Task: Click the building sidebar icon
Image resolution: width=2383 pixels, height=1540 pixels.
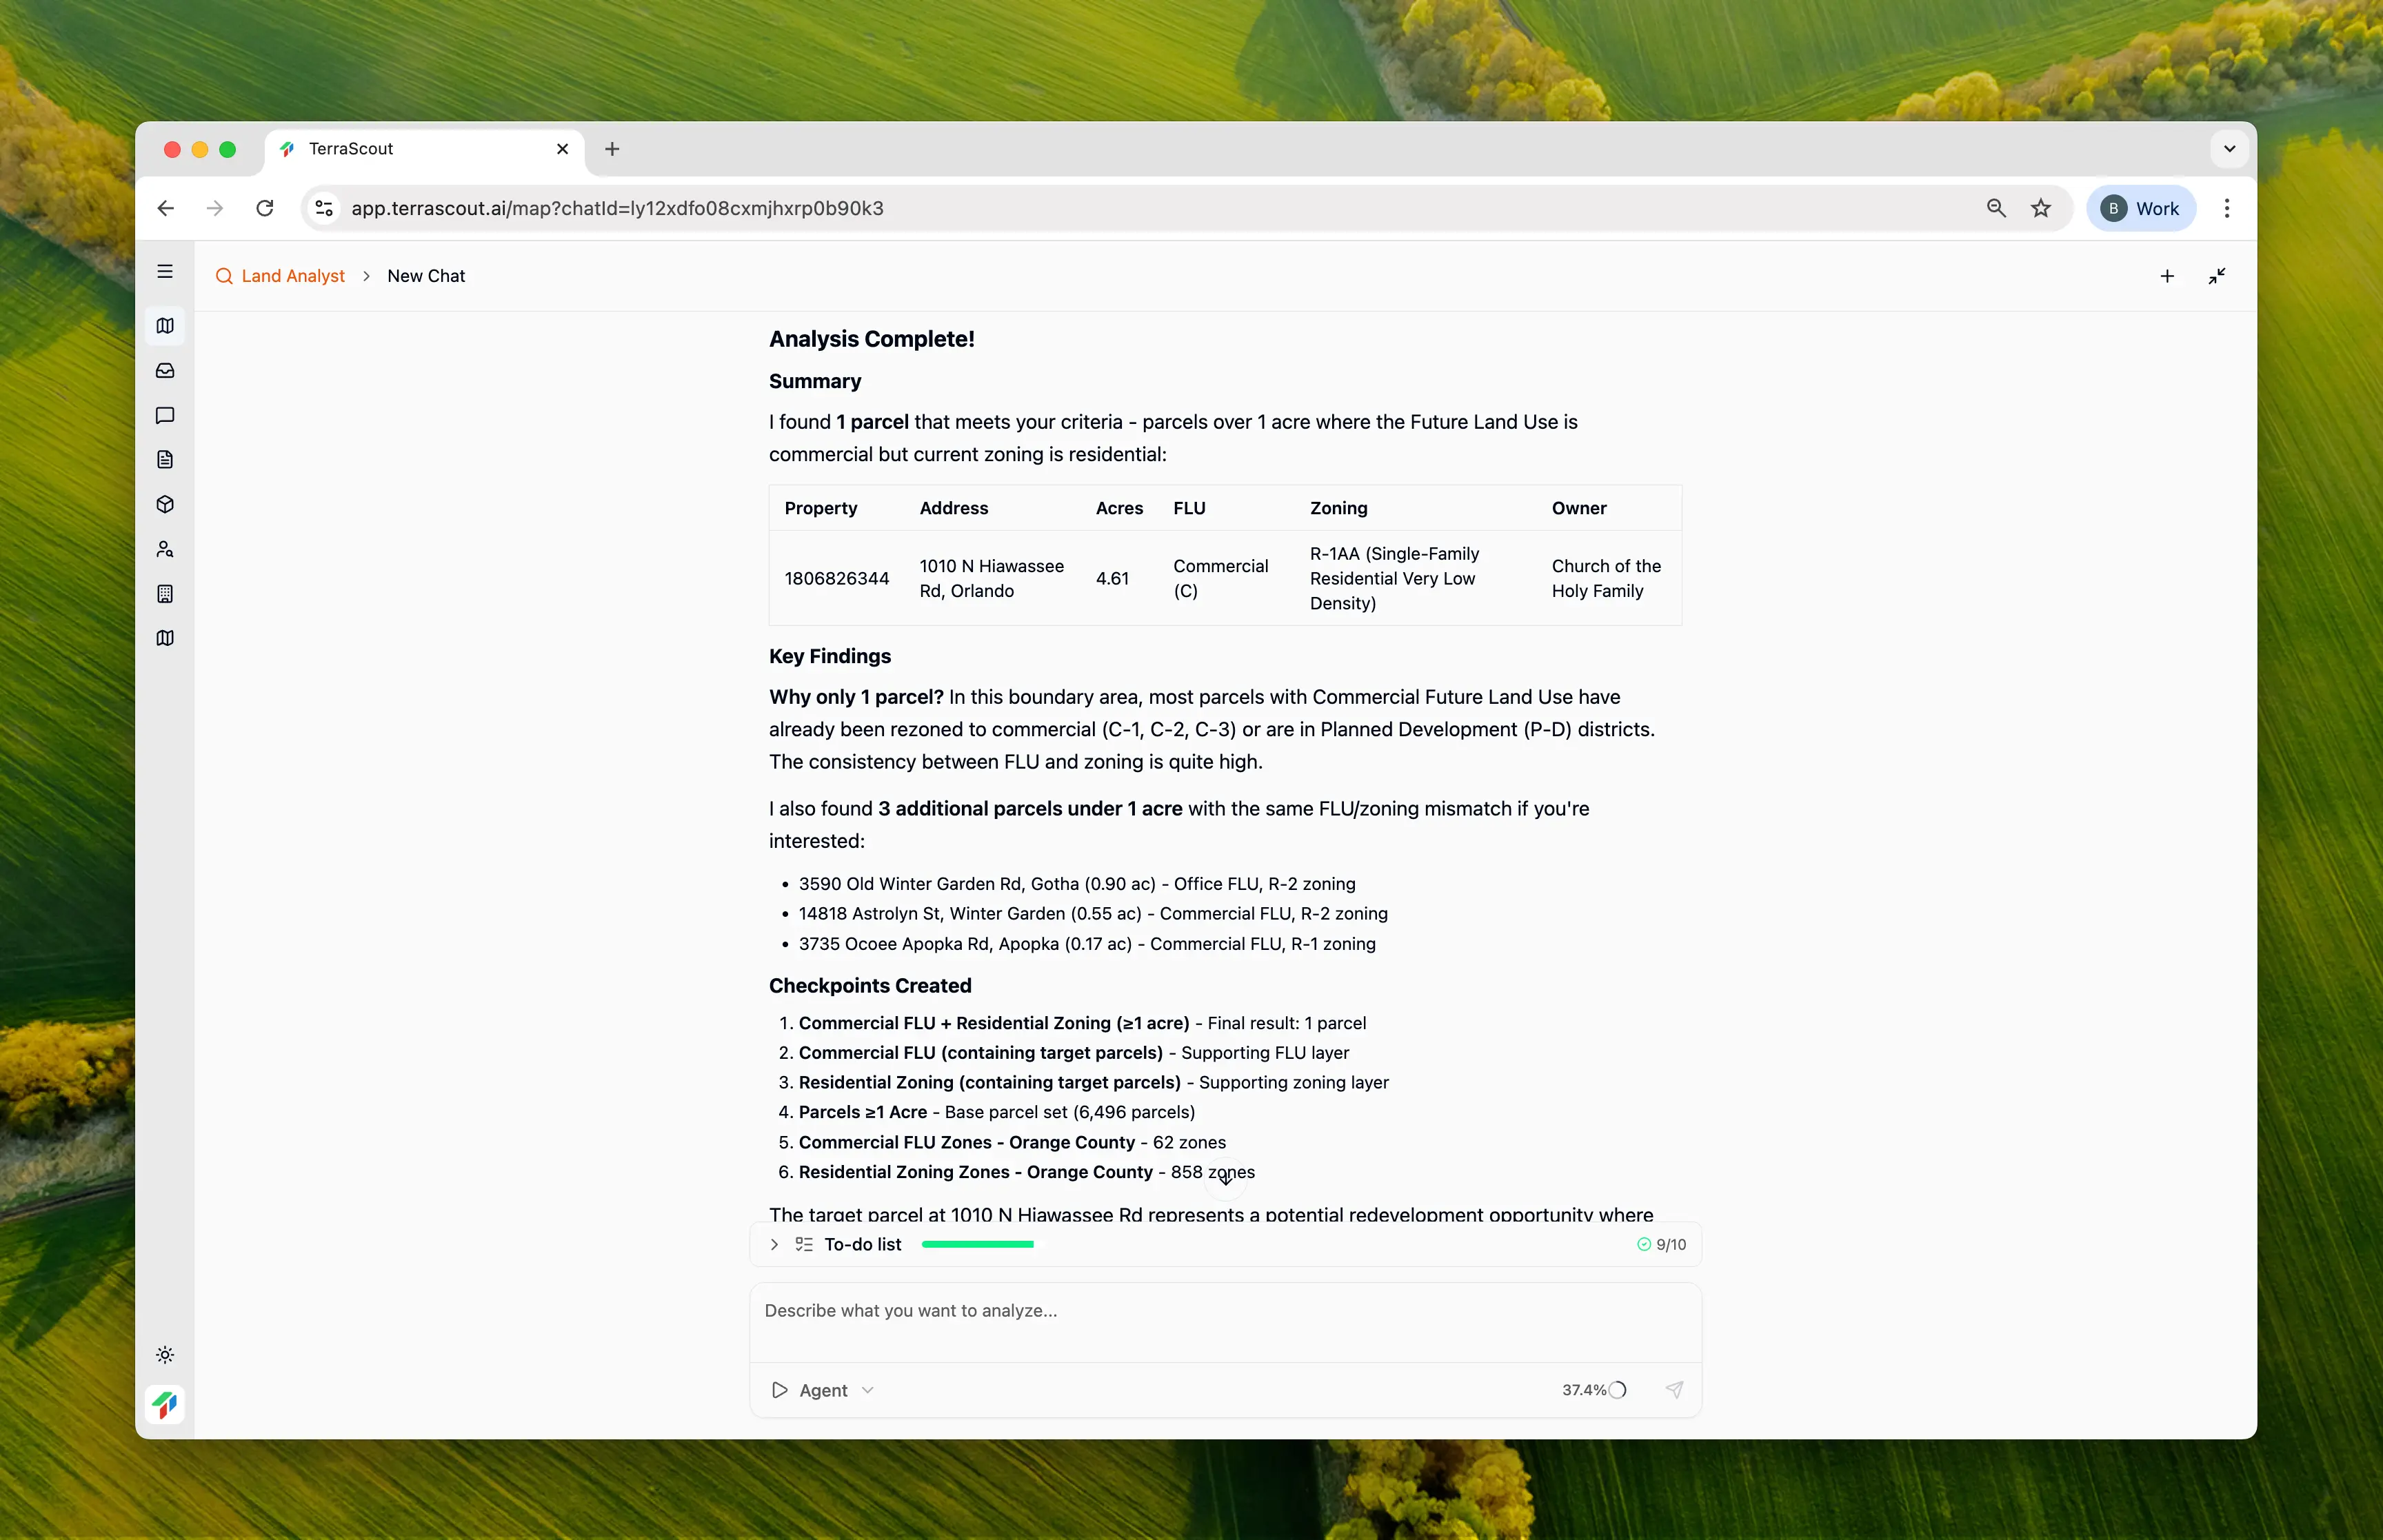Action: [165, 594]
